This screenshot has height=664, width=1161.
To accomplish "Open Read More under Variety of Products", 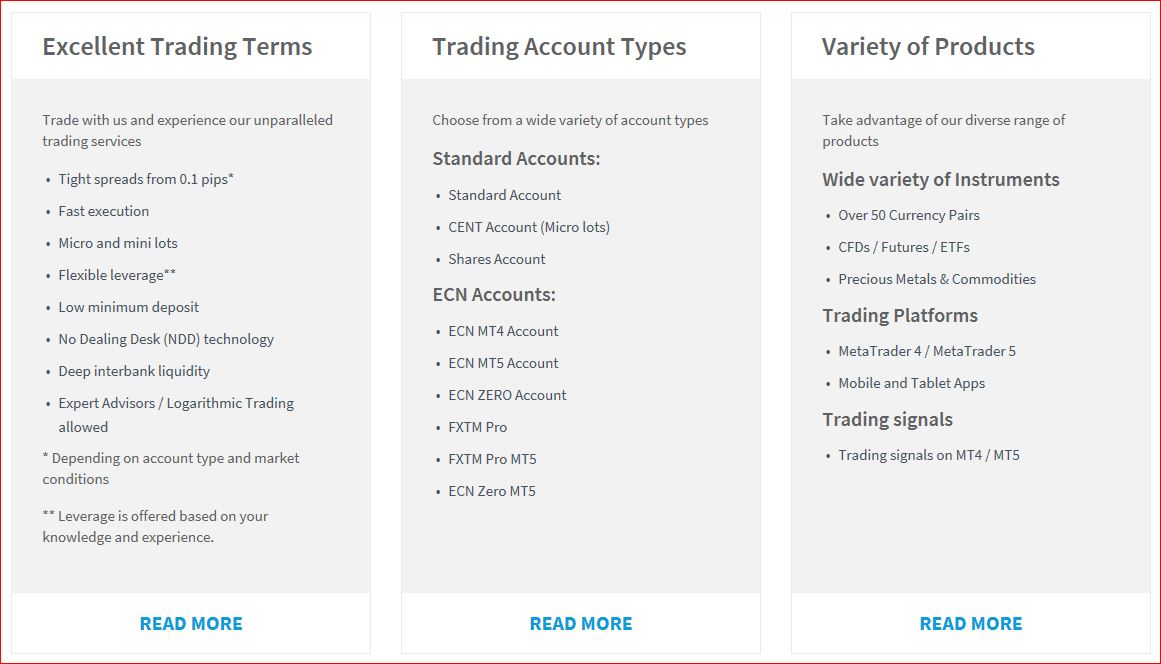I will (x=971, y=624).
